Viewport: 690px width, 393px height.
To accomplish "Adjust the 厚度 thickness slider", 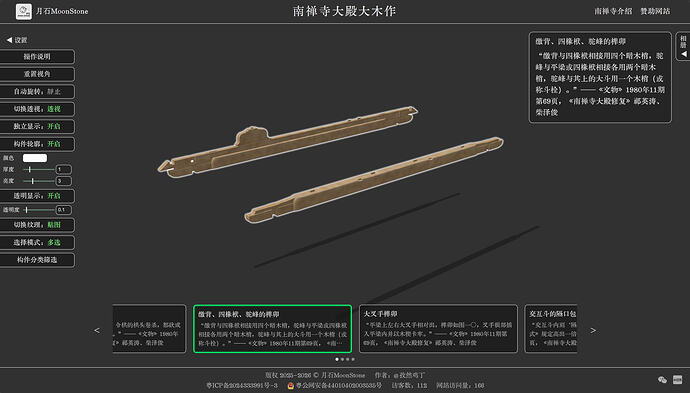I will click(39, 169).
